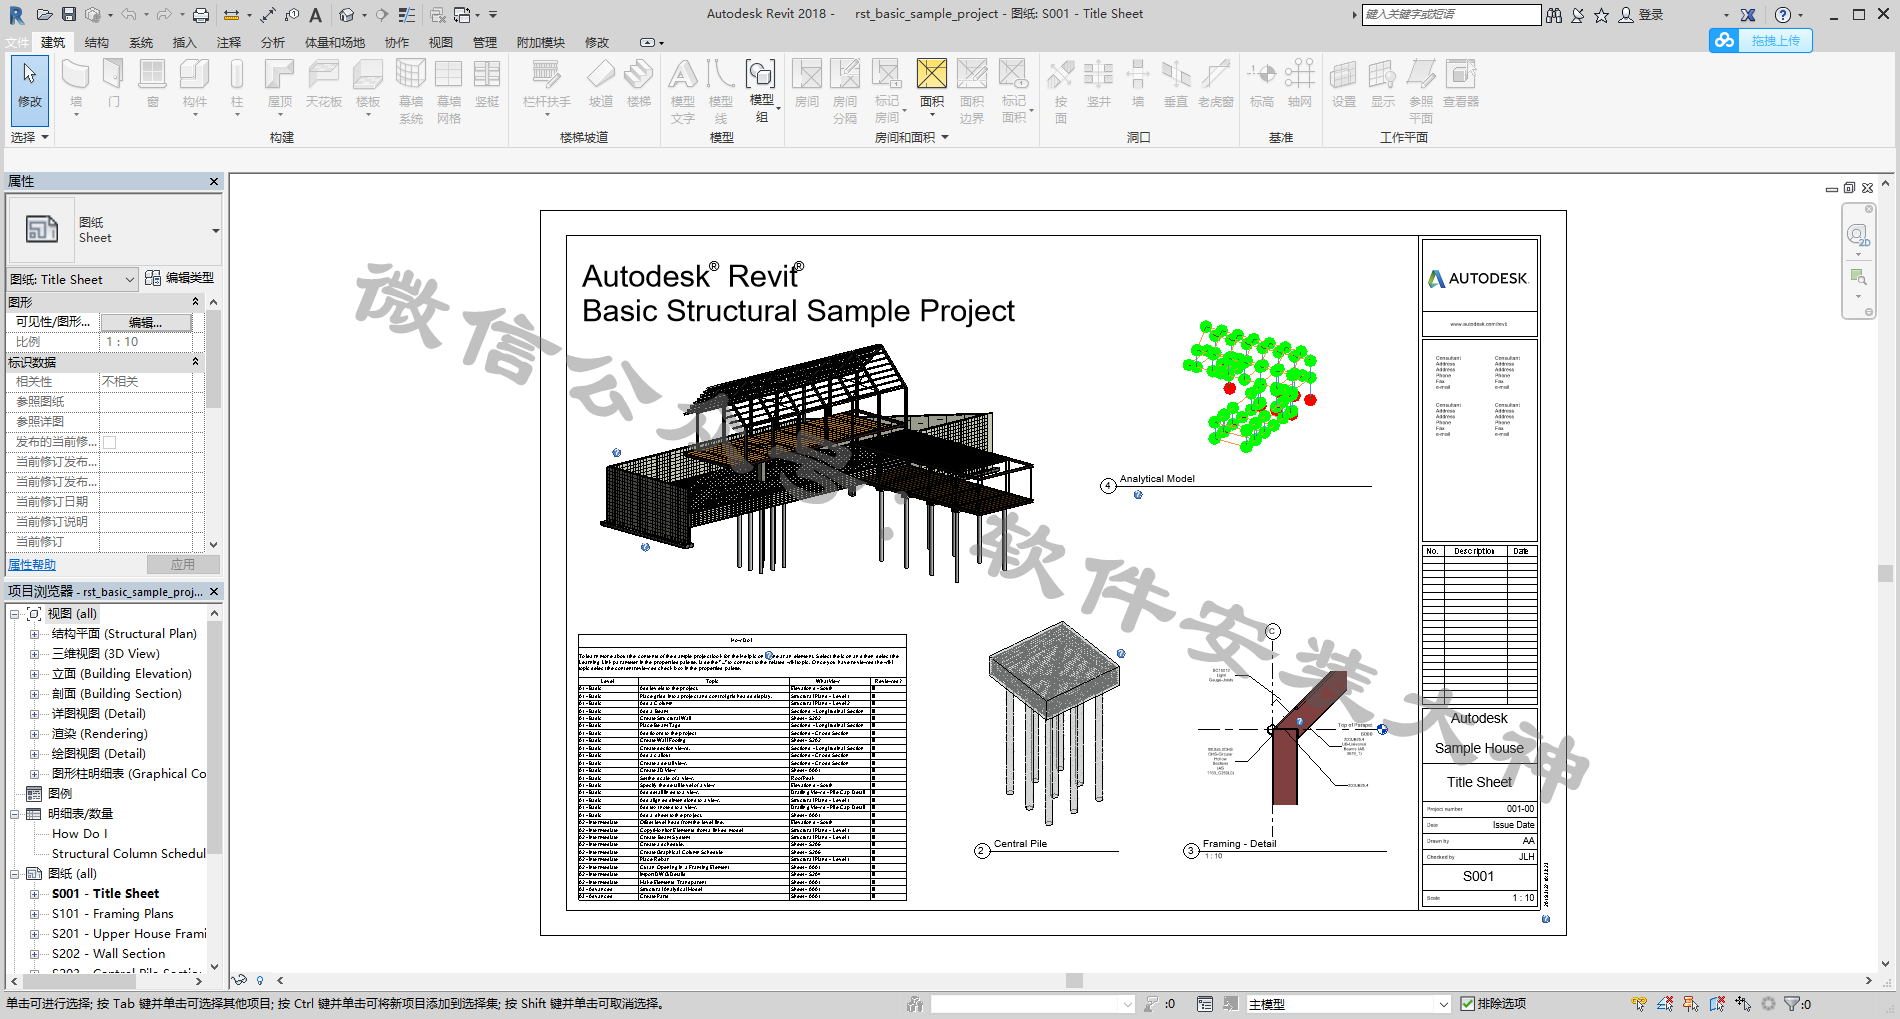
Task: Click the keyword search input field
Action: pos(1451,14)
